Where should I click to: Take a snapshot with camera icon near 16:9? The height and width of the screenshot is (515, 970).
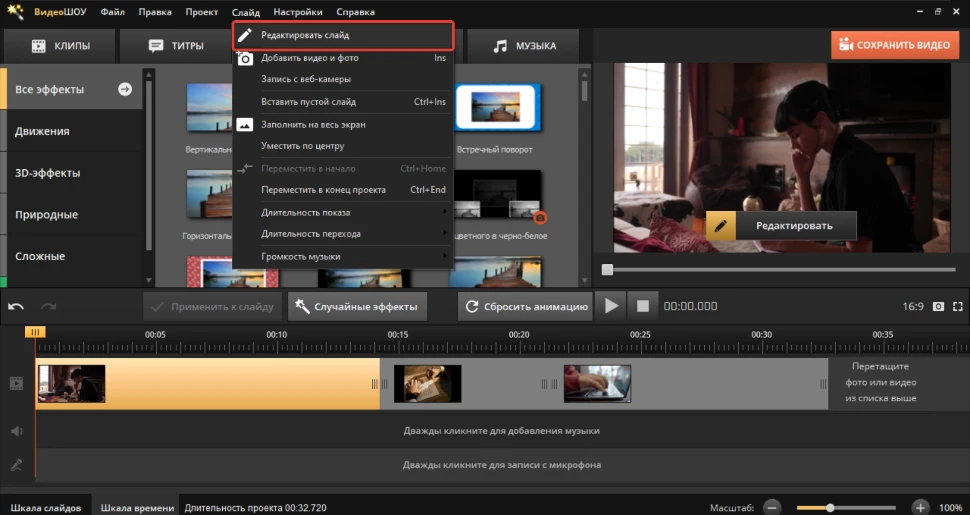coord(938,306)
